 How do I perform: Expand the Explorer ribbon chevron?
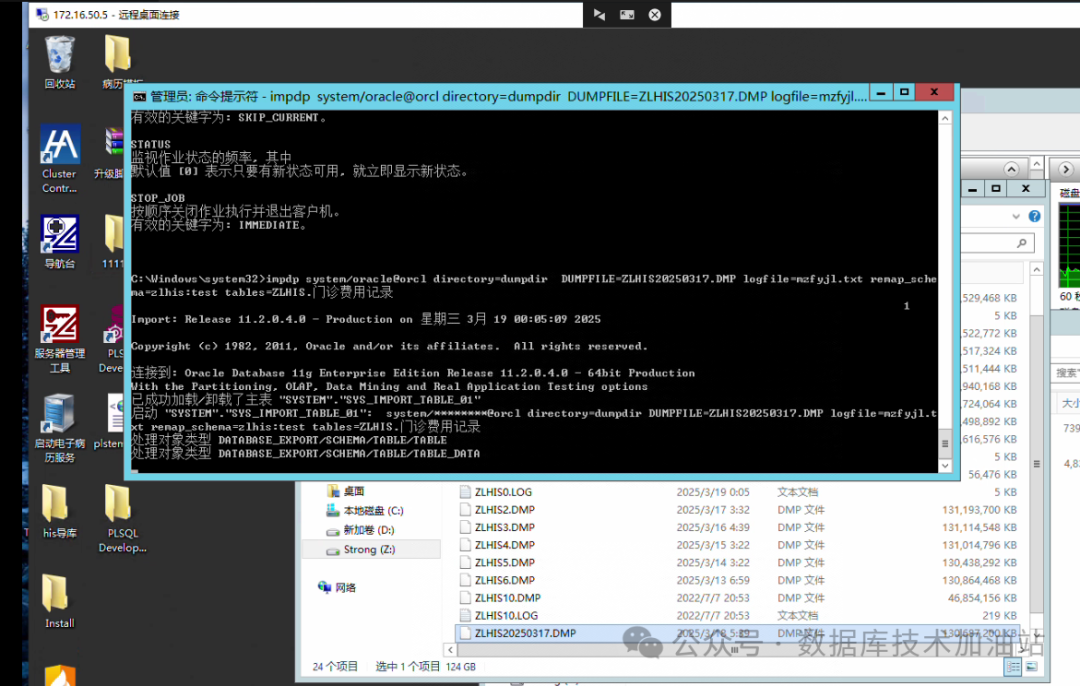click(x=1016, y=216)
